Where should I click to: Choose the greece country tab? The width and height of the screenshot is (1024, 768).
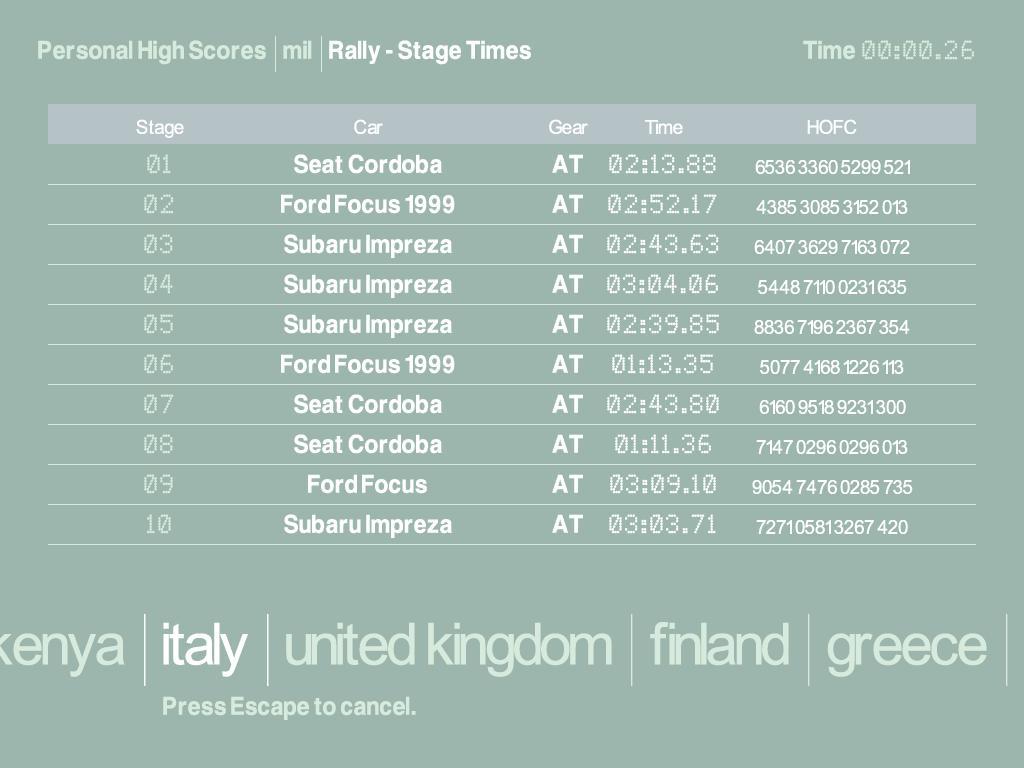coord(906,646)
